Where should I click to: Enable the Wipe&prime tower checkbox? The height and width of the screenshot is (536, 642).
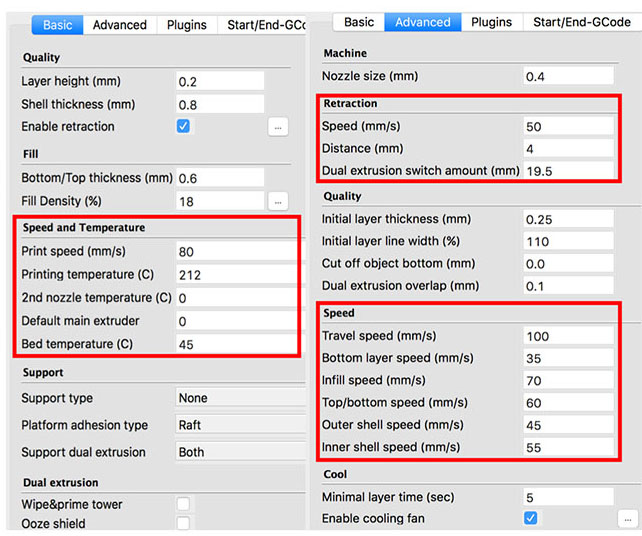[183, 504]
